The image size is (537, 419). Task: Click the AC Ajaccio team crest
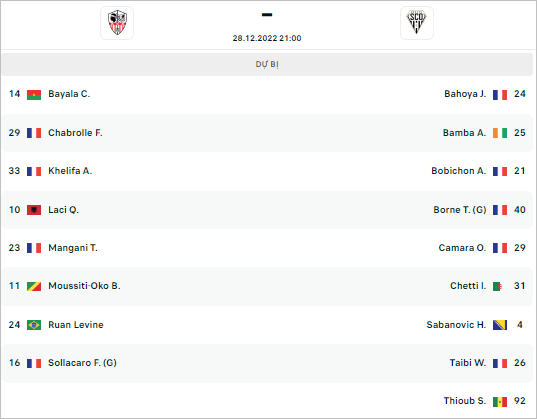click(x=117, y=23)
